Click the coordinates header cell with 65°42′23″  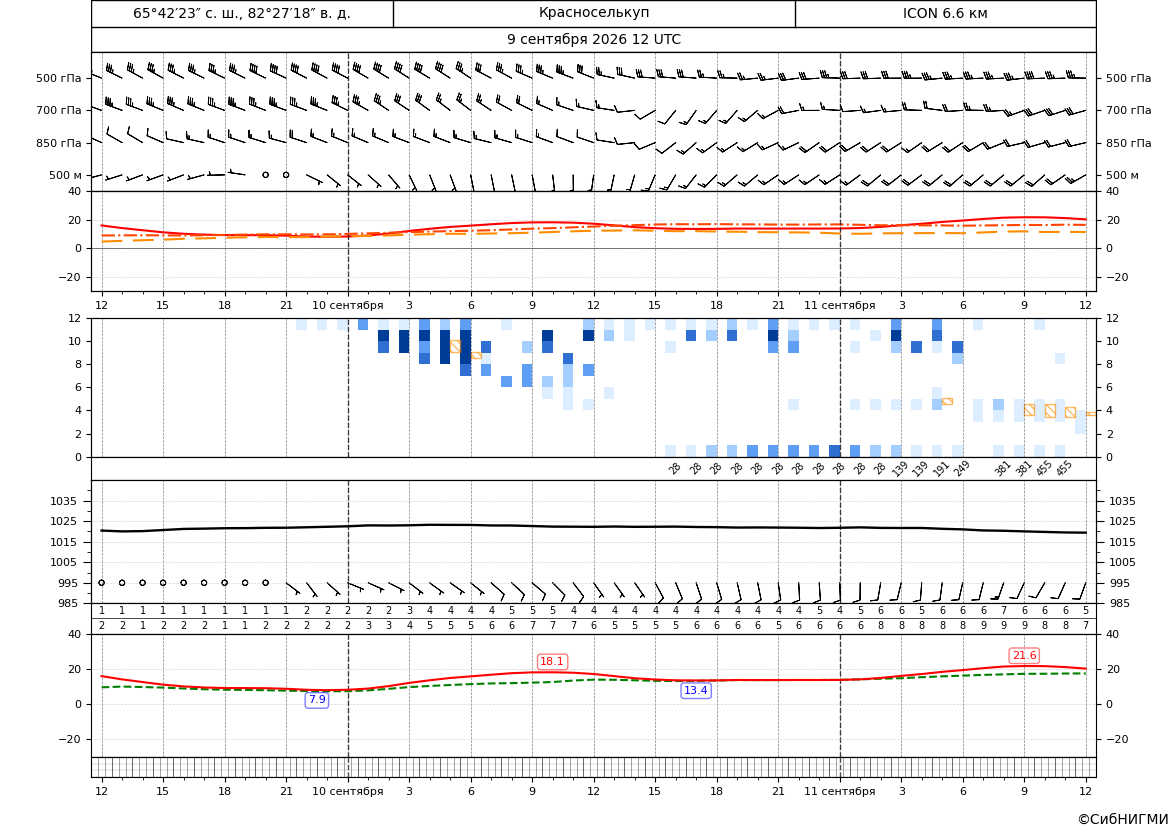tap(242, 13)
